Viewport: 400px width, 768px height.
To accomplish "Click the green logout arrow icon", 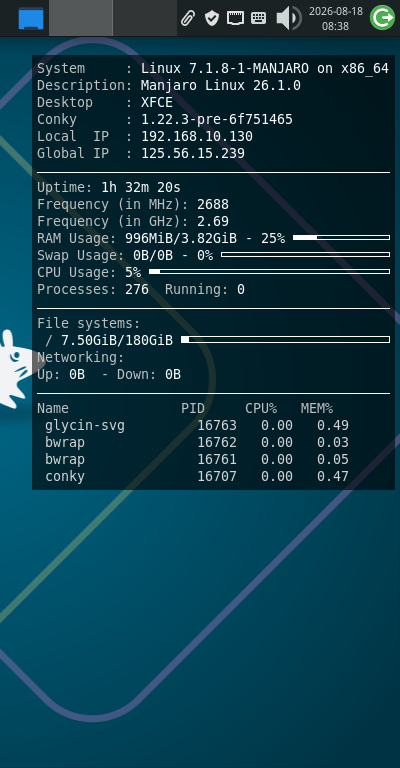I will [382, 18].
